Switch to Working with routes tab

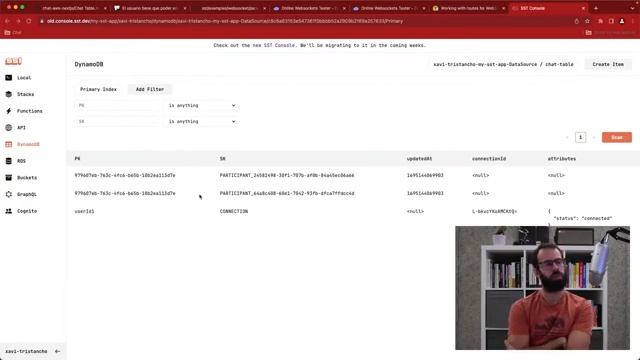pyautogui.click(x=469, y=8)
